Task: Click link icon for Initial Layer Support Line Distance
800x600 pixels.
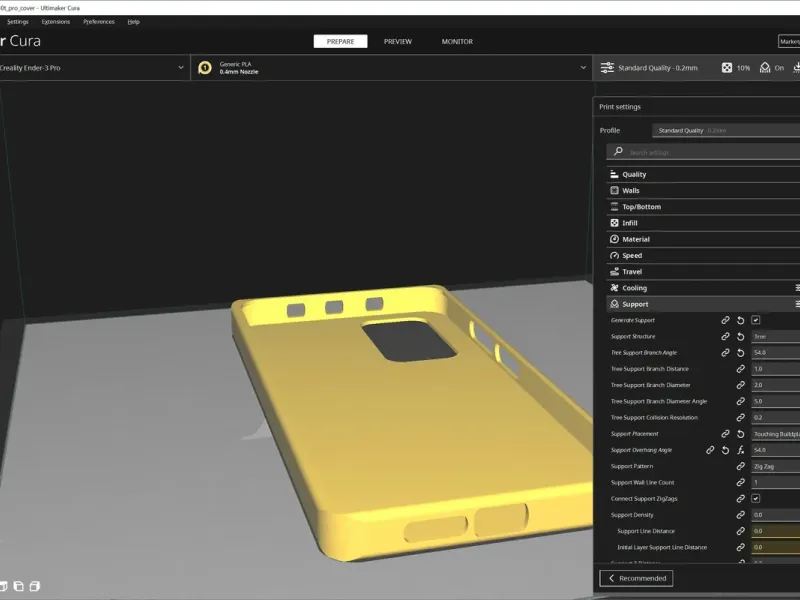Action: 740,547
